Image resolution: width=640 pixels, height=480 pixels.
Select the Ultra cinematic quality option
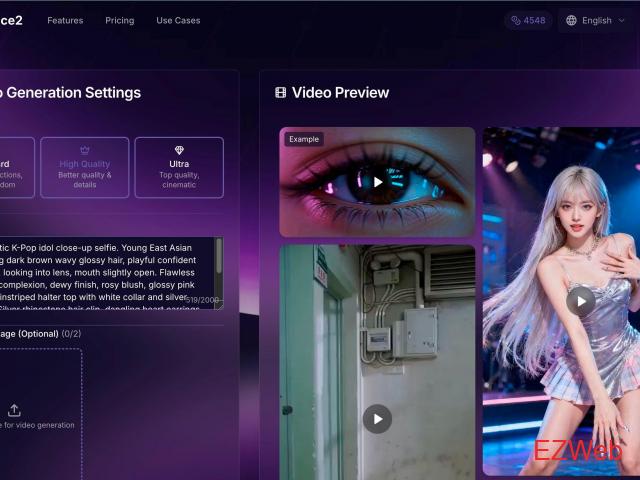[x=179, y=167]
